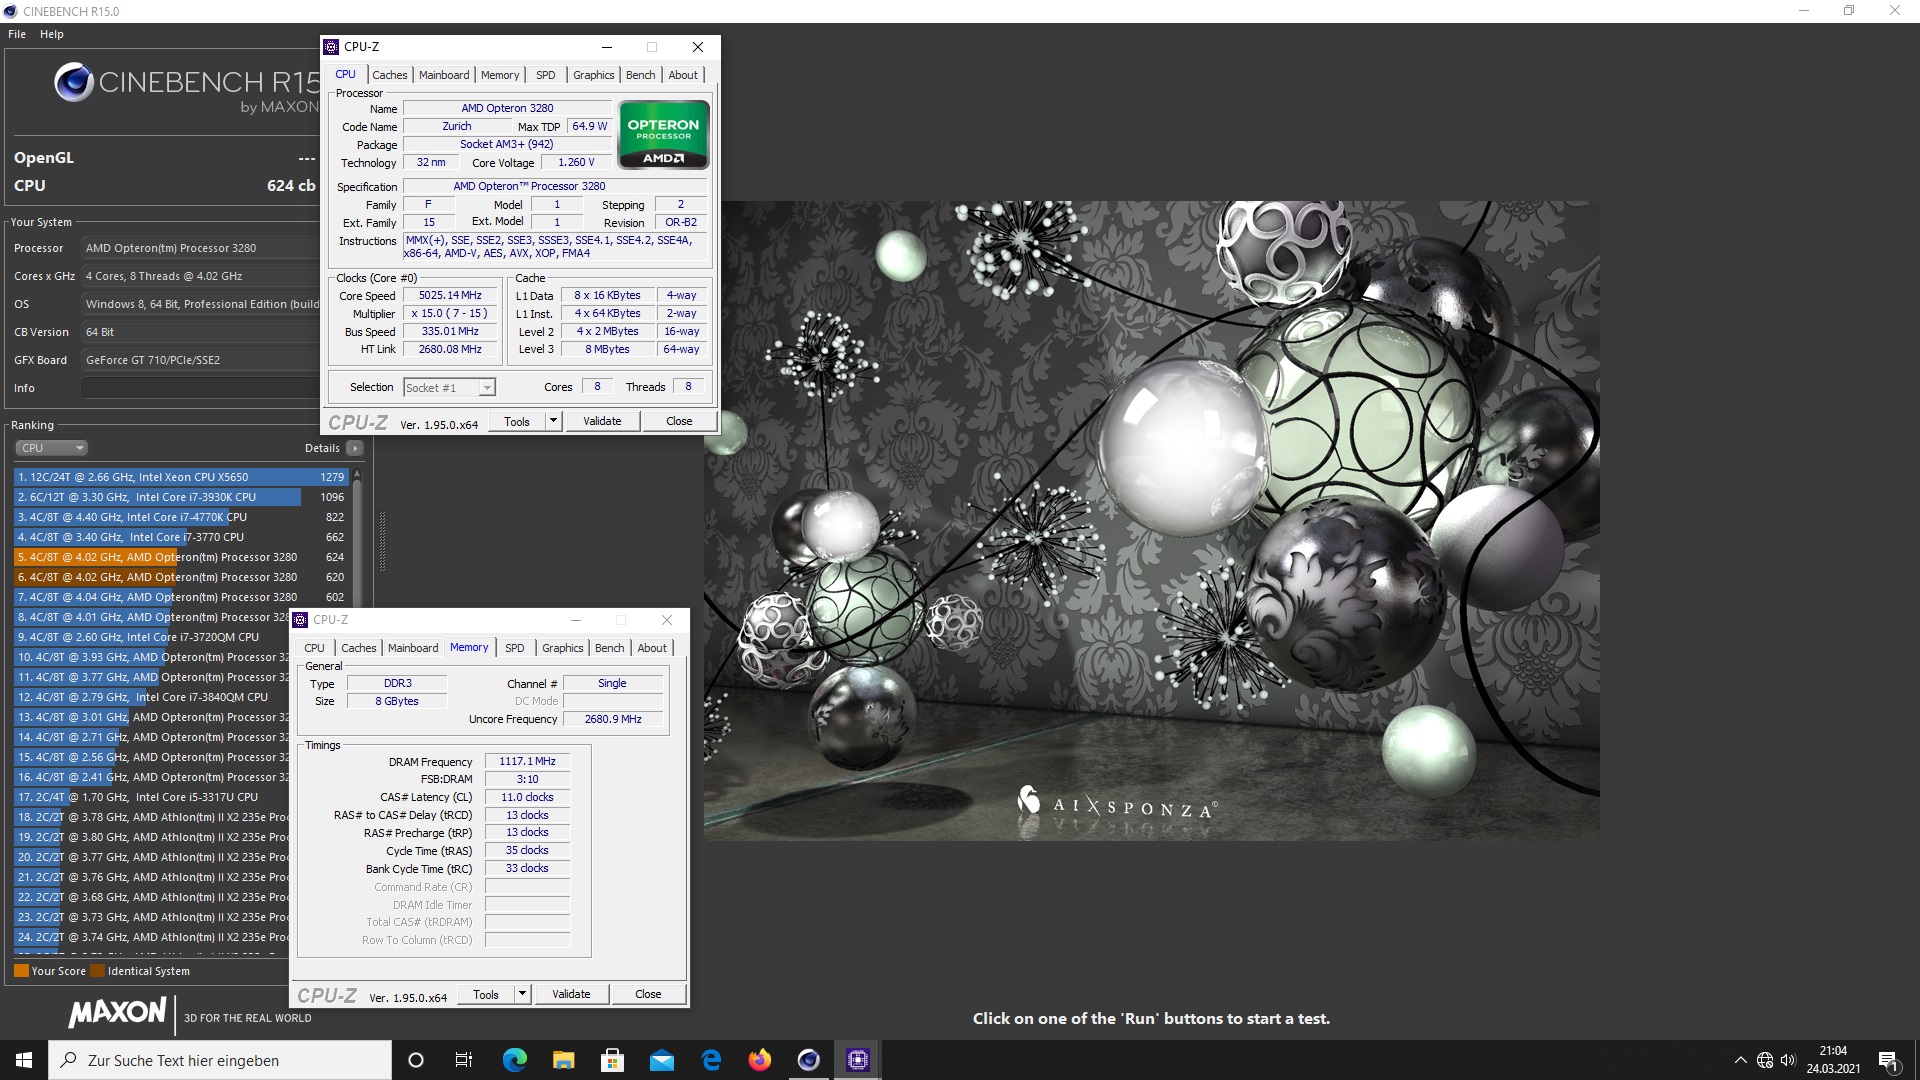Launch Microsoft Edge from the taskbar
The width and height of the screenshot is (1920, 1080).
(x=514, y=1060)
